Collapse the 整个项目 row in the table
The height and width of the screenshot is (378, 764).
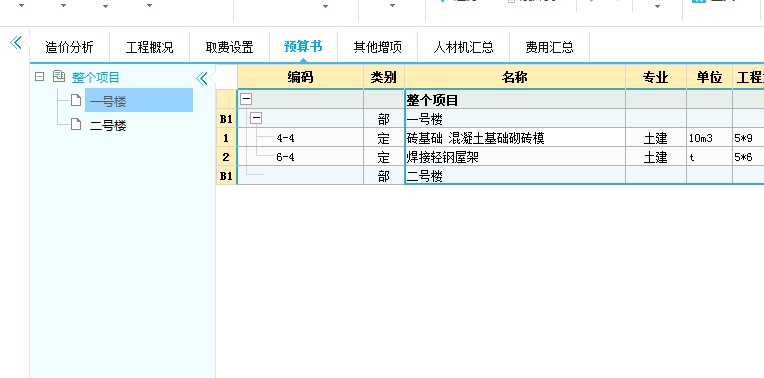[247, 99]
